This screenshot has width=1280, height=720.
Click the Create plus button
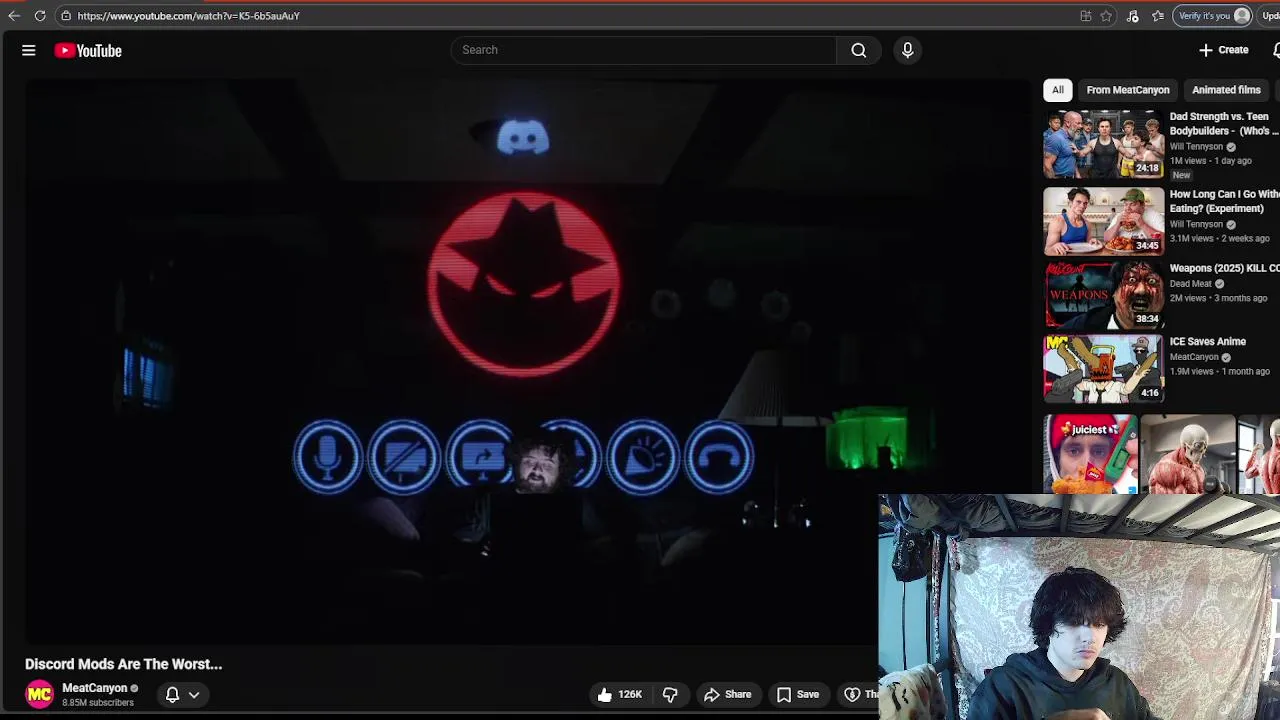click(x=1224, y=50)
